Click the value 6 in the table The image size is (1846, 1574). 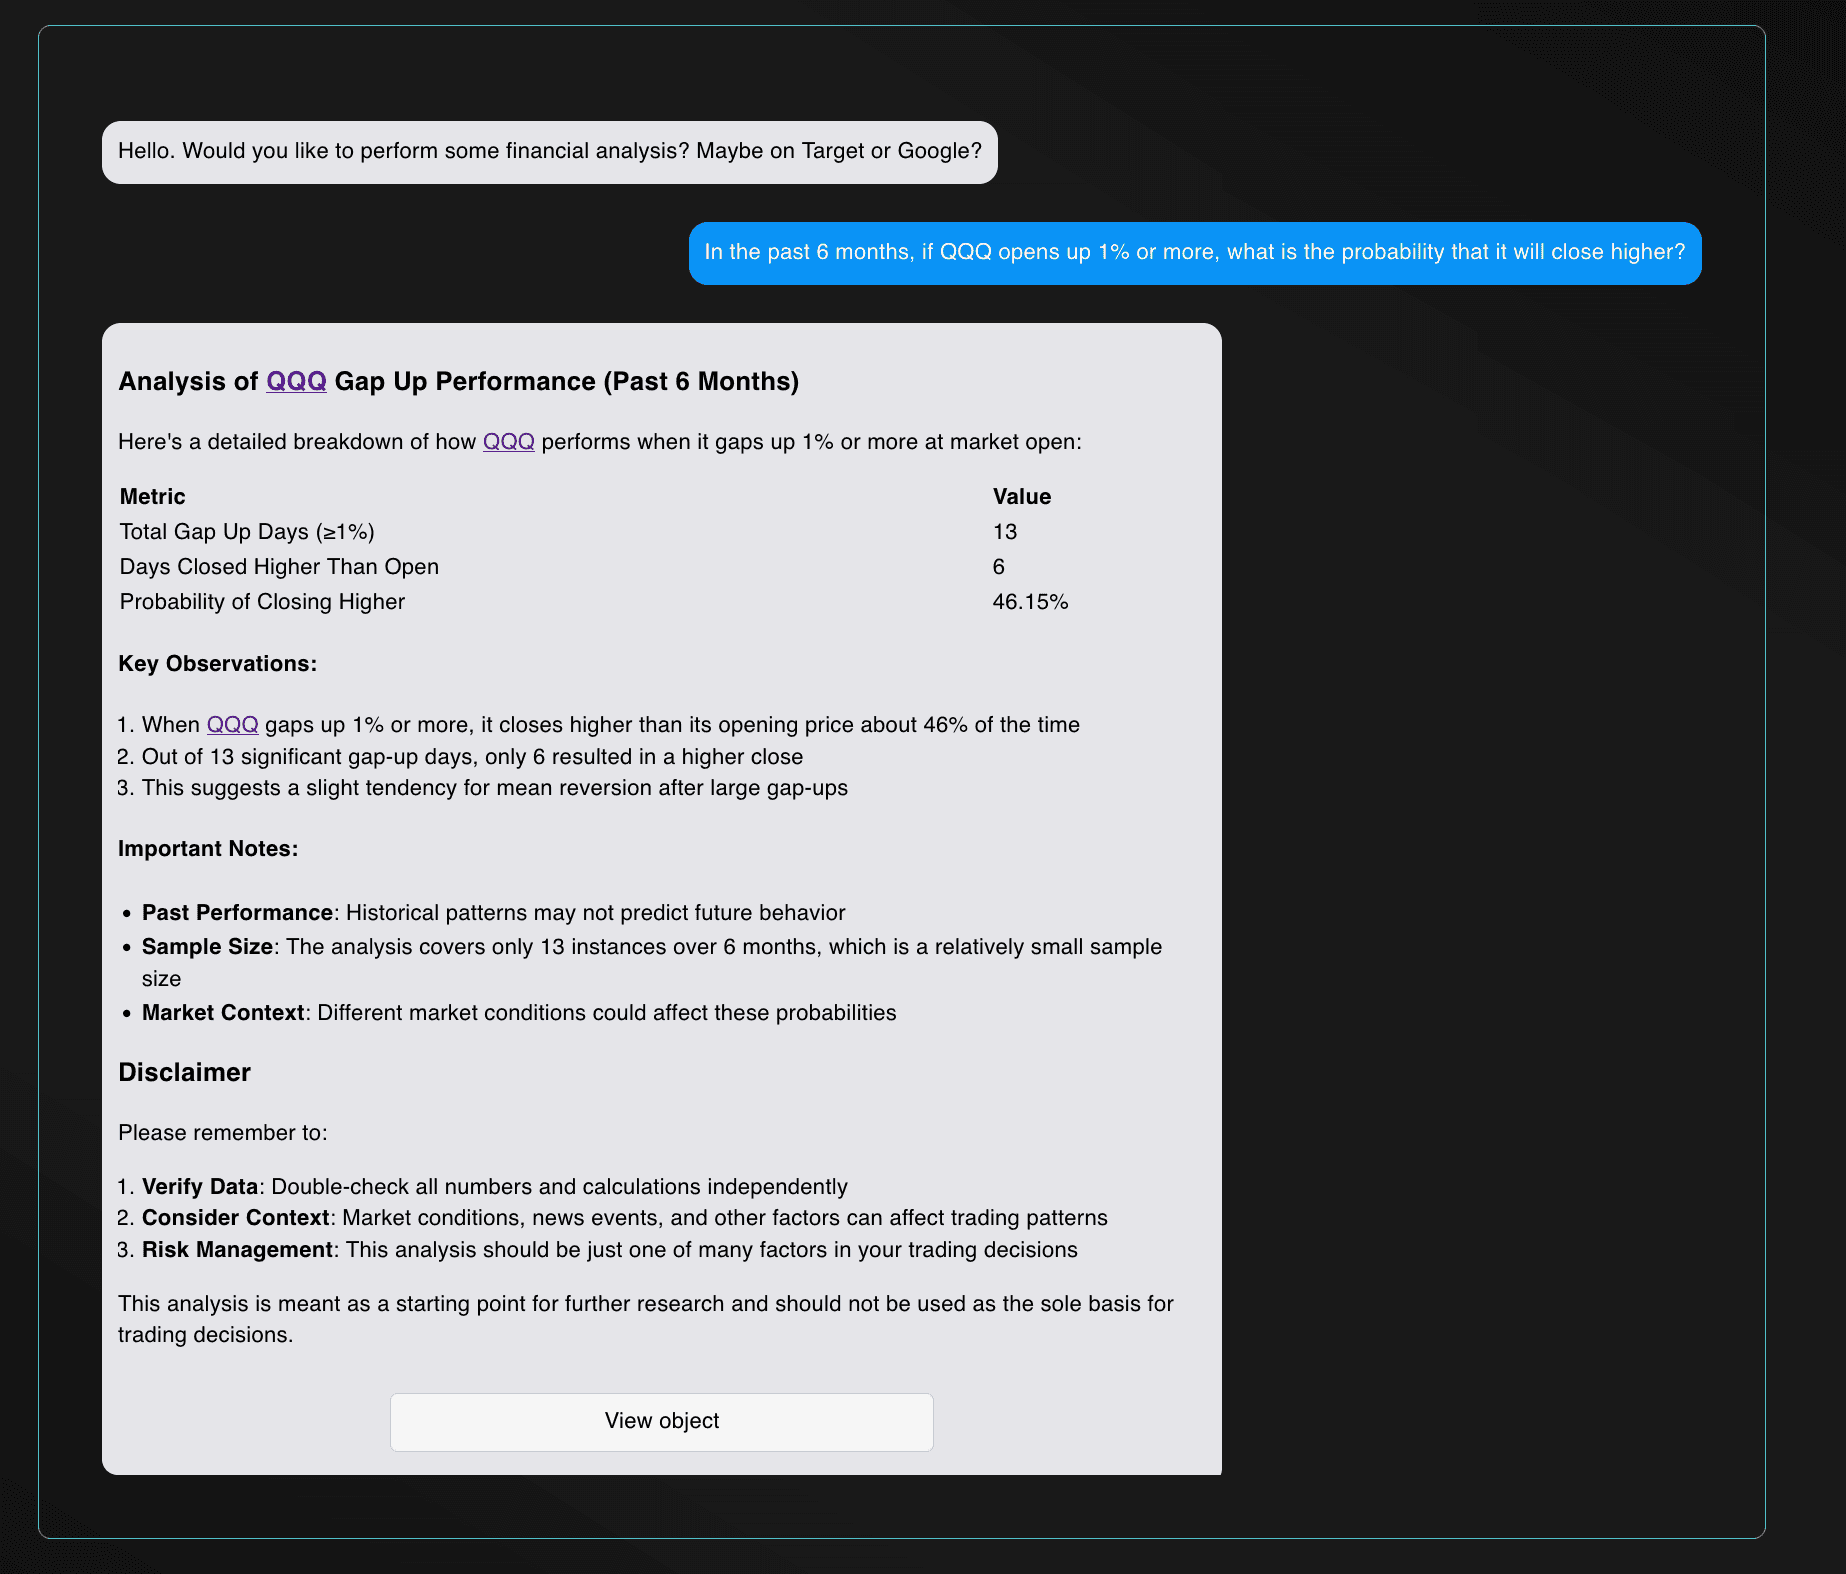(999, 567)
